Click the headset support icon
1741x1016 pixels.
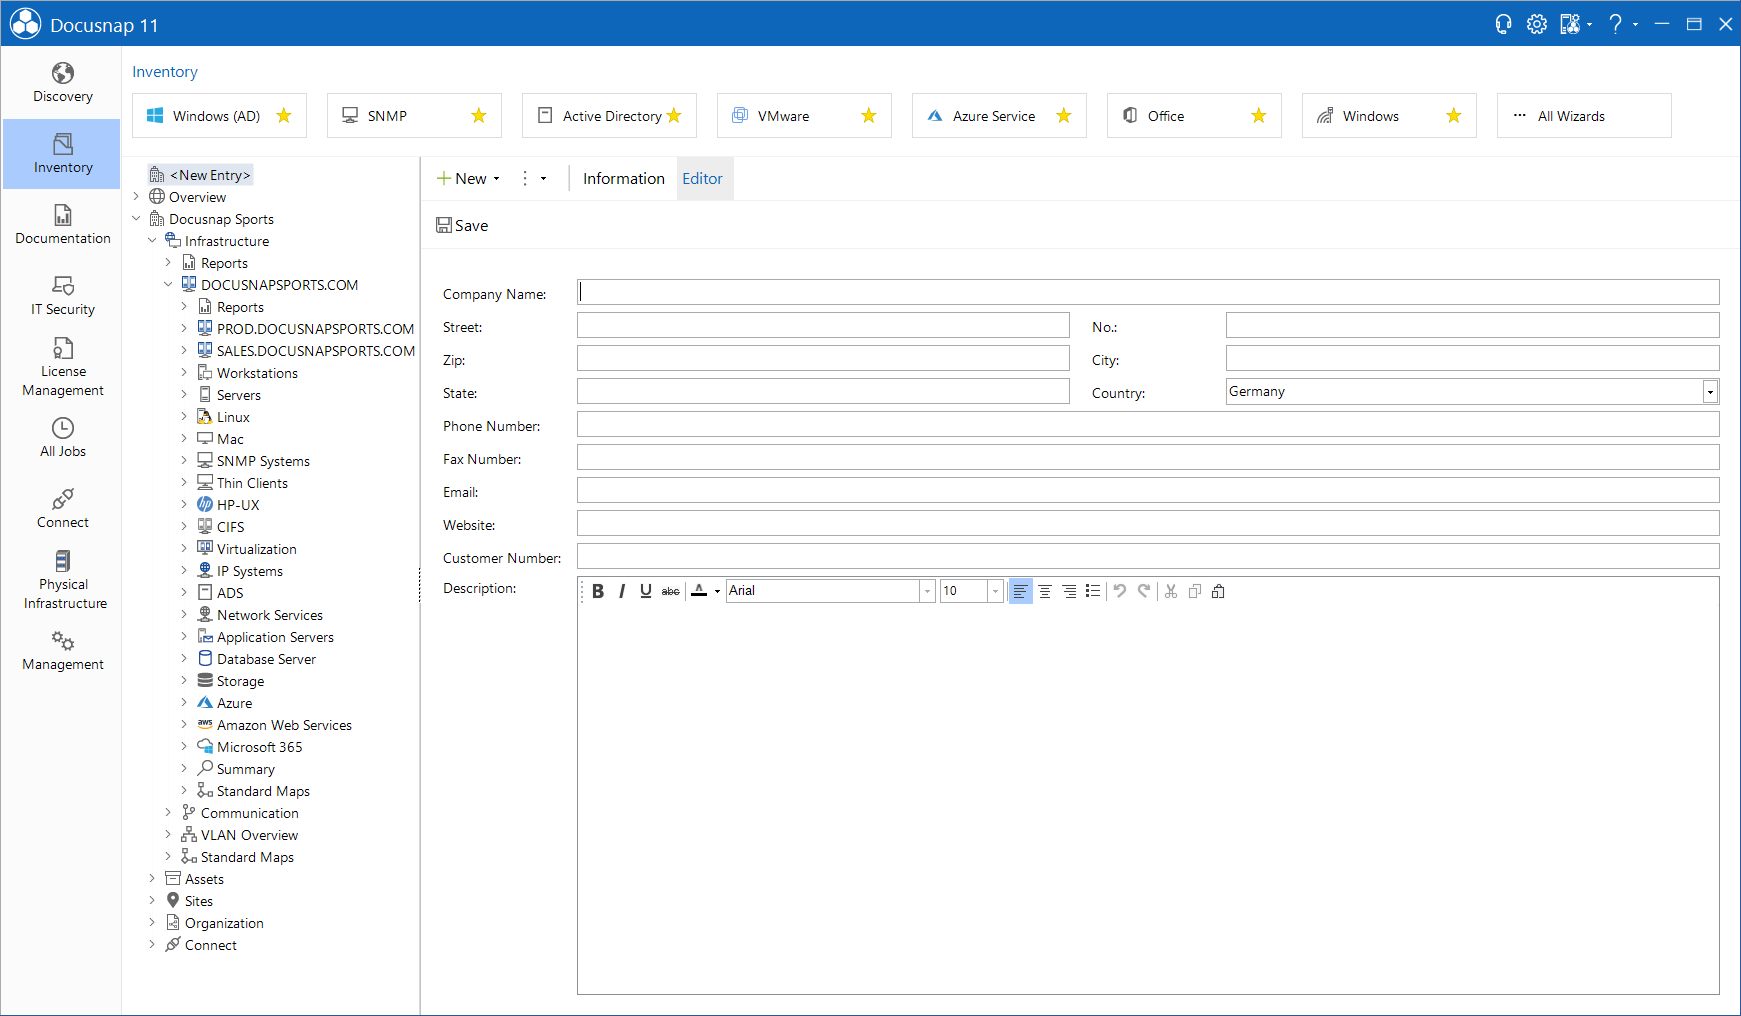coord(1503,24)
